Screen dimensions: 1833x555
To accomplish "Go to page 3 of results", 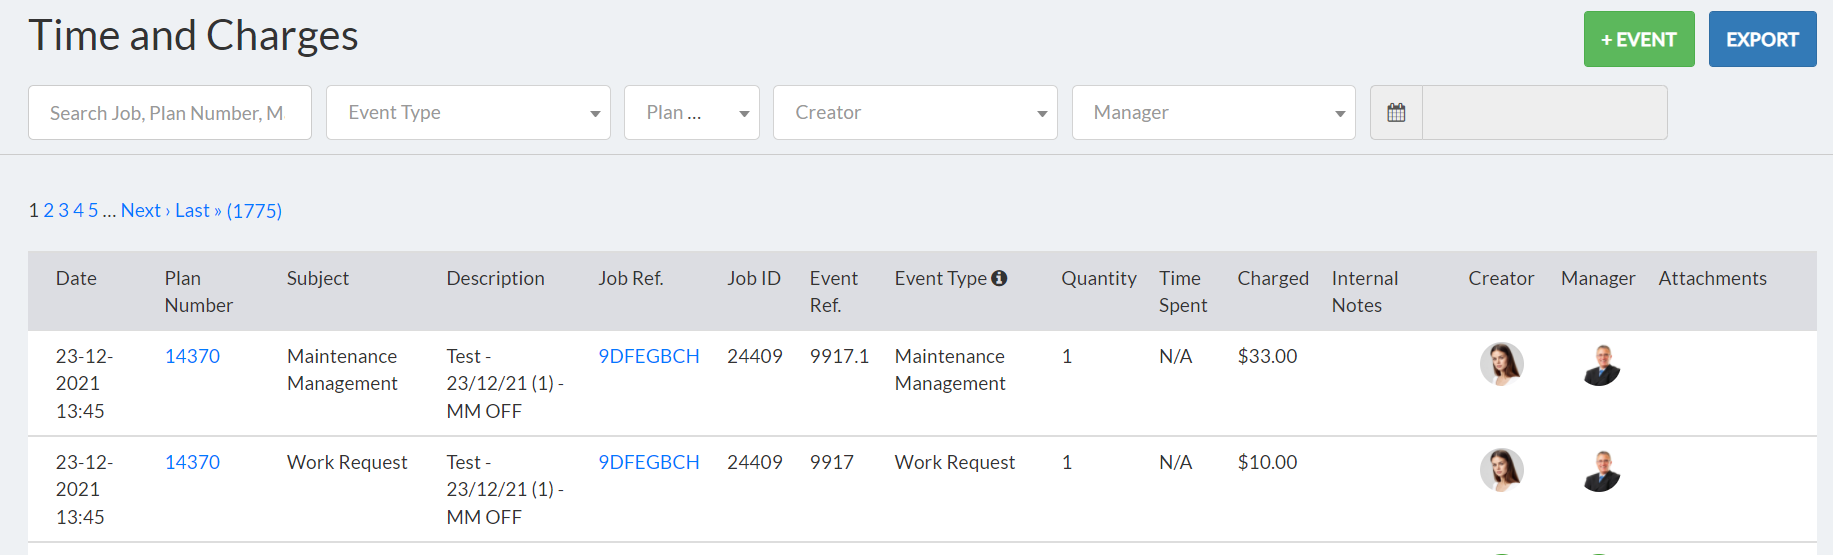I will 63,210.
